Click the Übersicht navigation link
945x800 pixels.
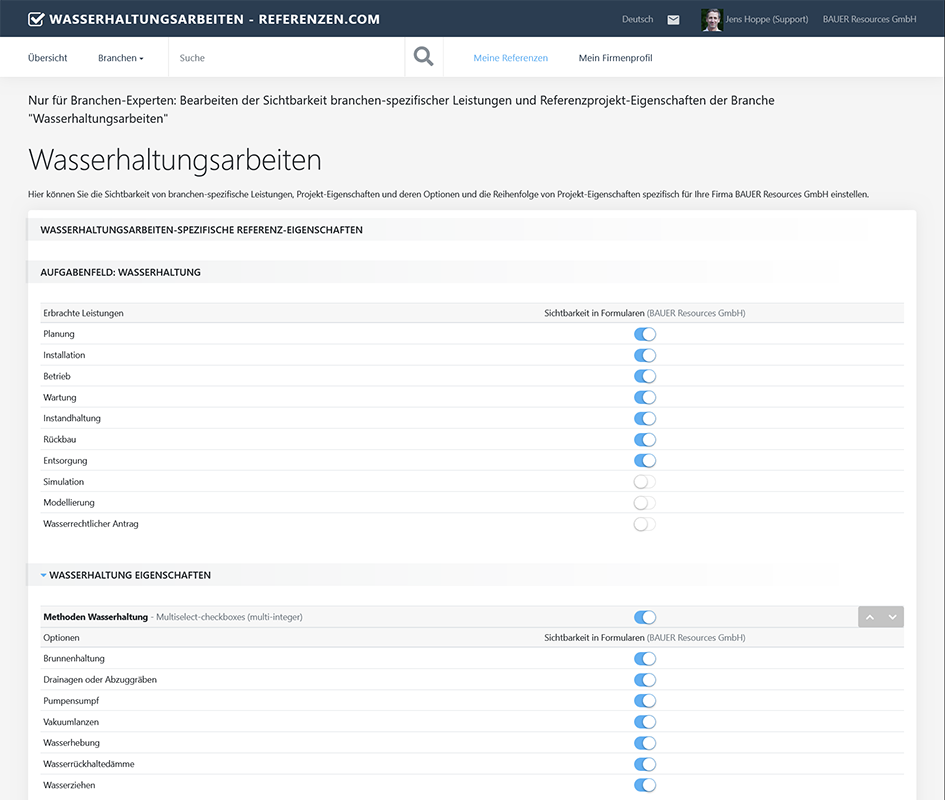click(x=48, y=57)
